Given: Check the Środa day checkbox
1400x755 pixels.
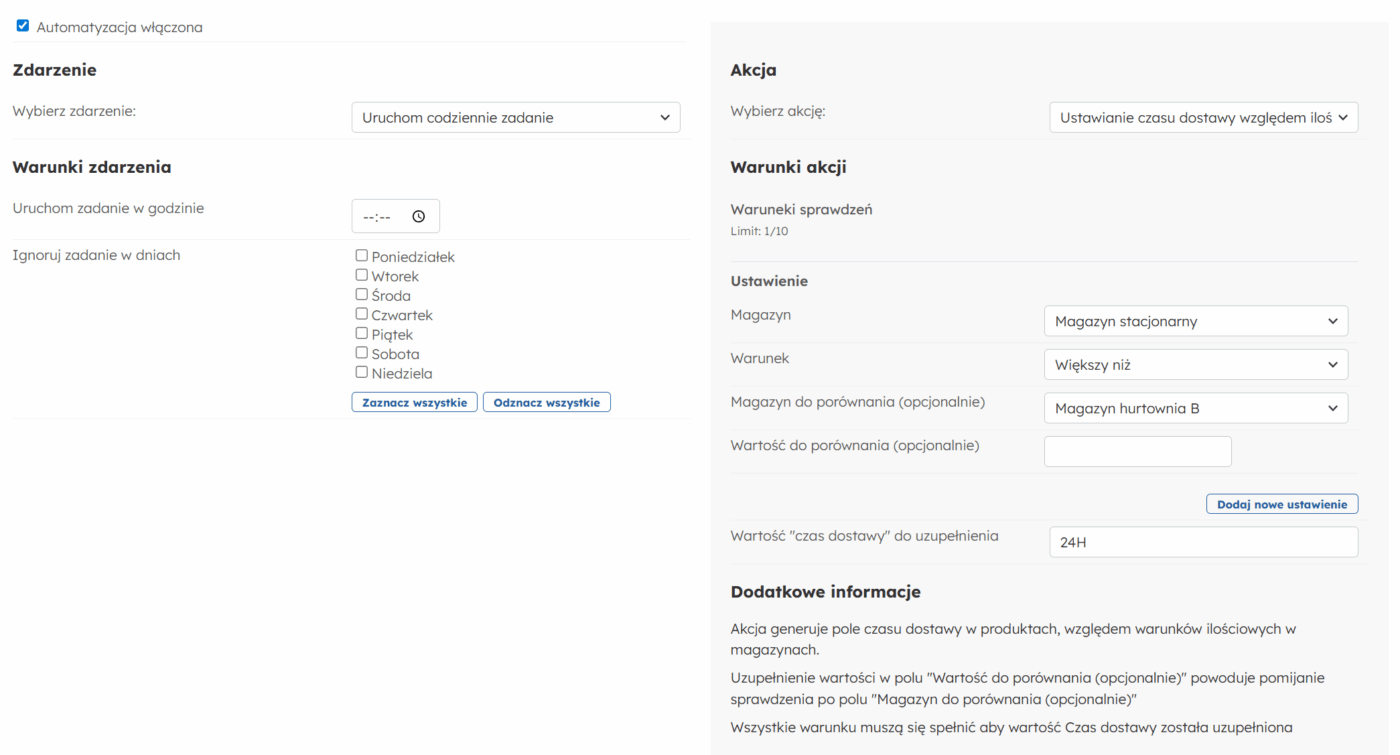Looking at the screenshot, I should (362, 295).
